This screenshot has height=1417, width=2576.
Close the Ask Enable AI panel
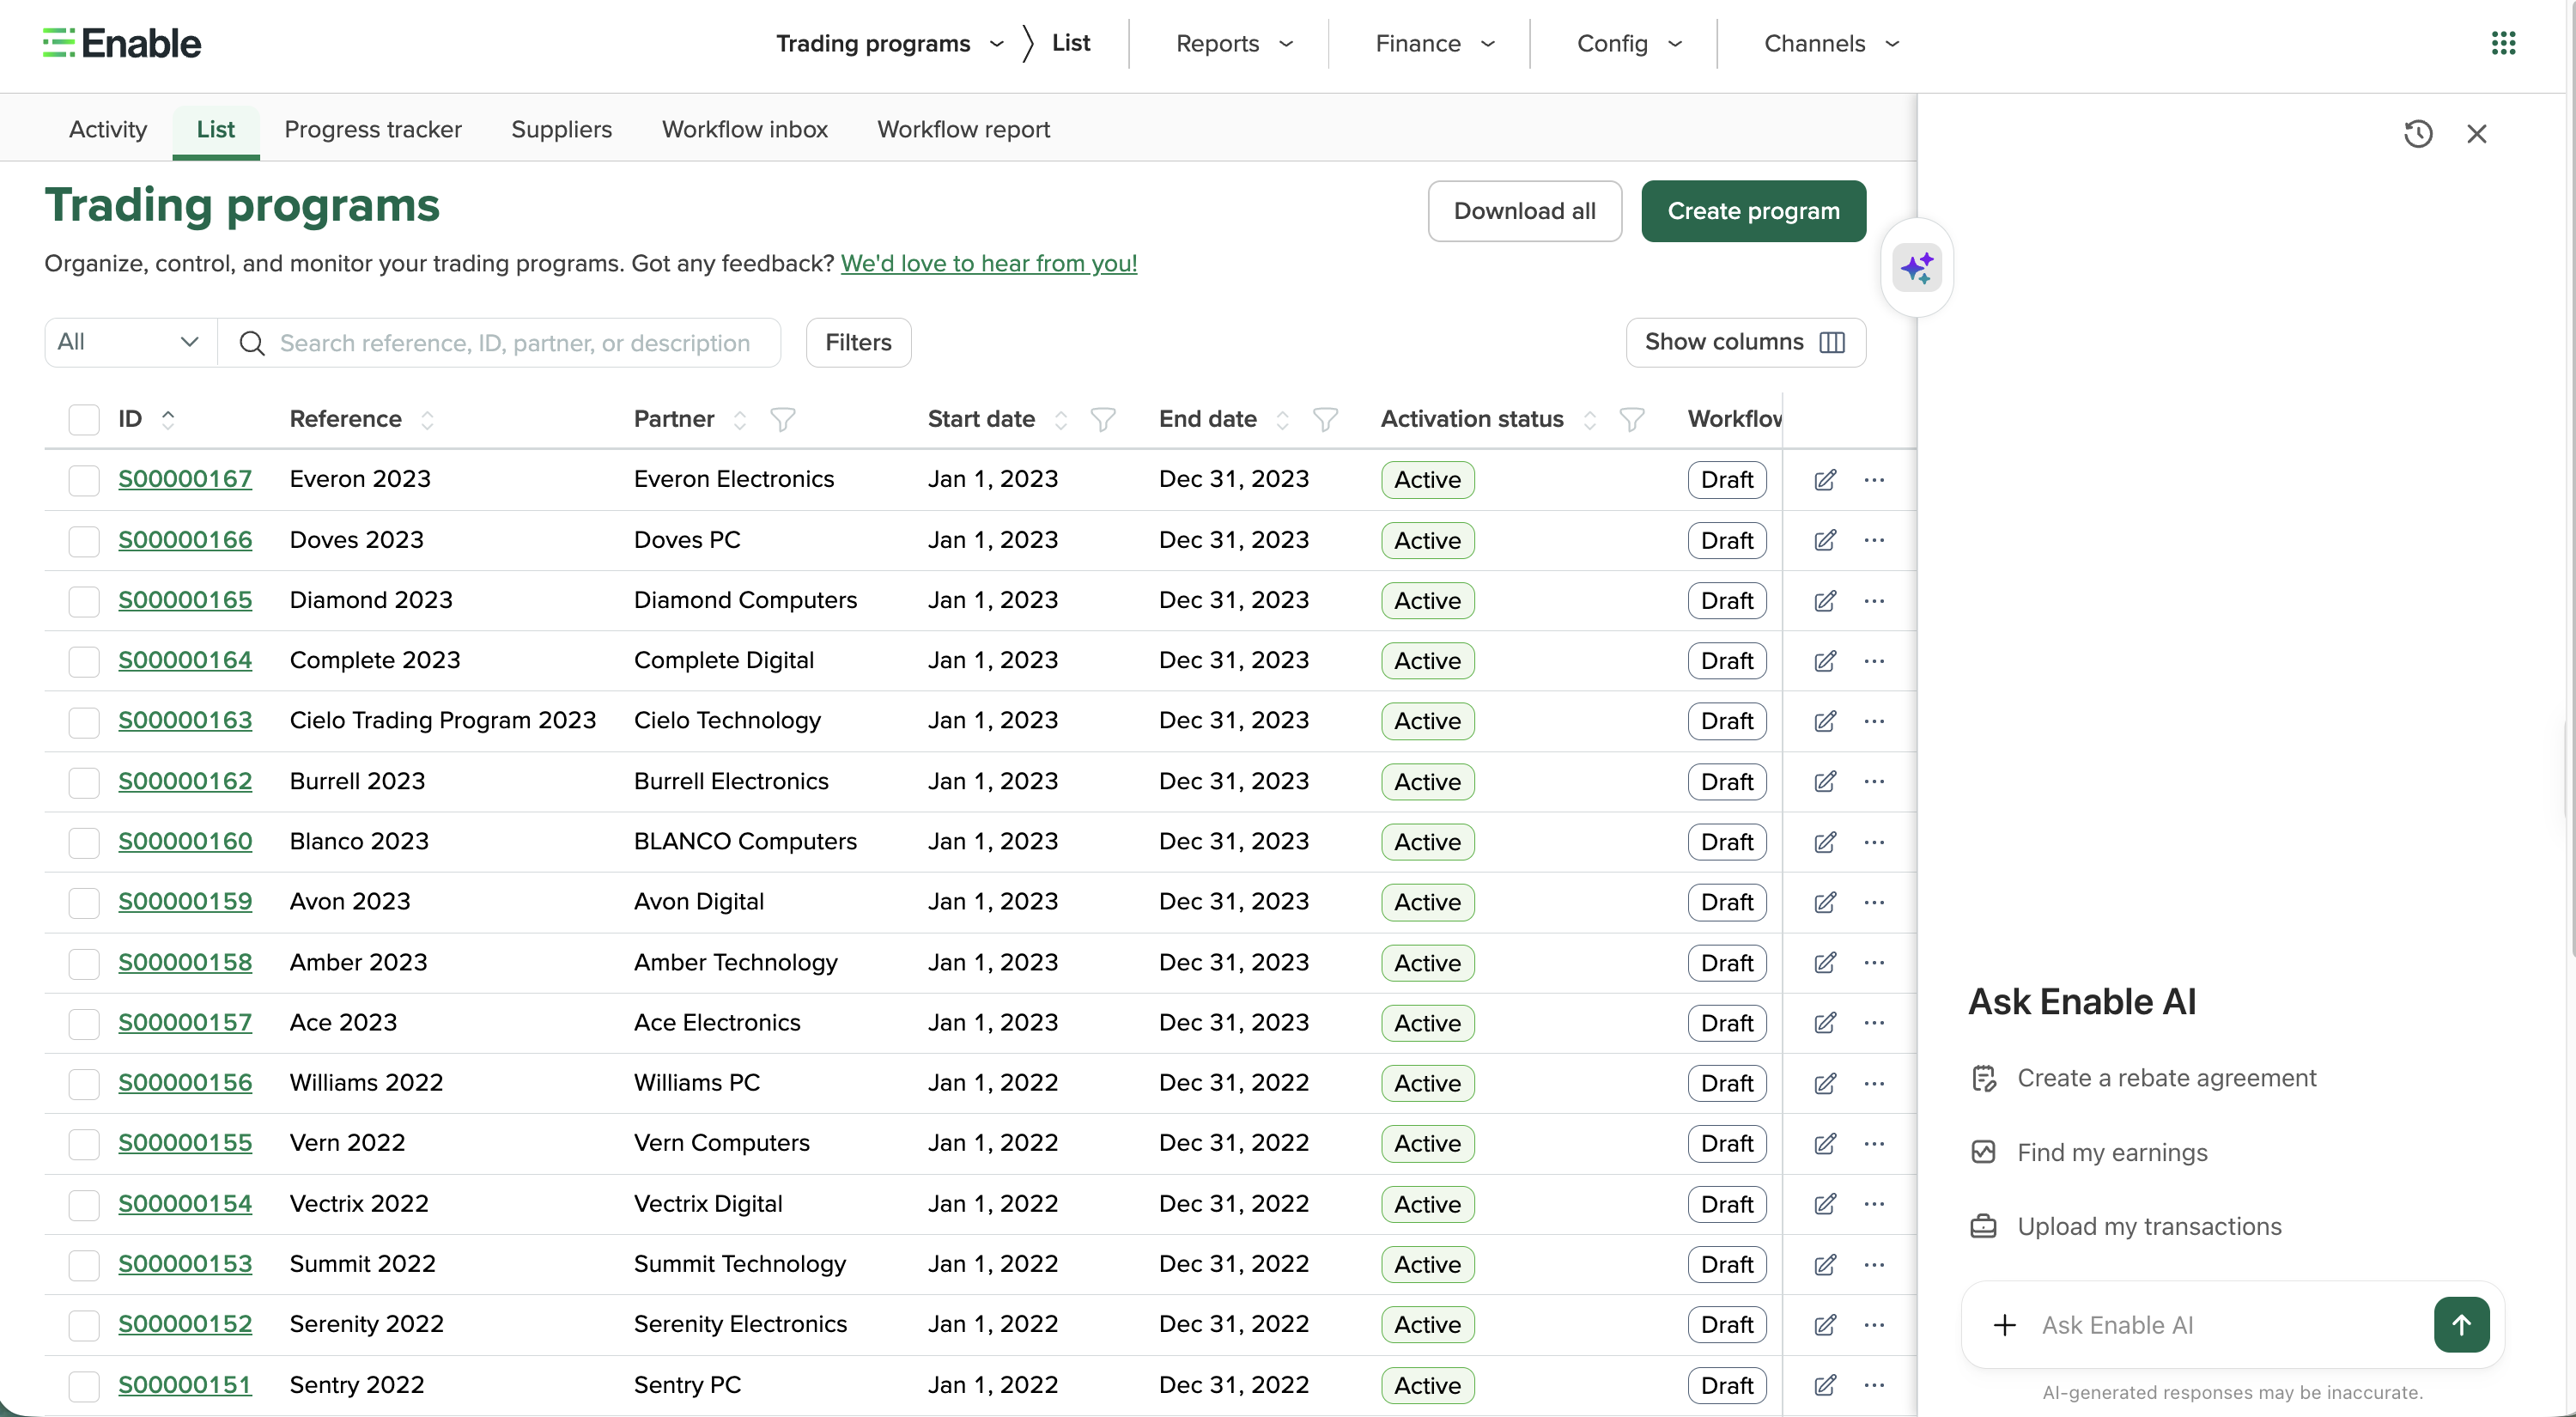point(2476,133)
